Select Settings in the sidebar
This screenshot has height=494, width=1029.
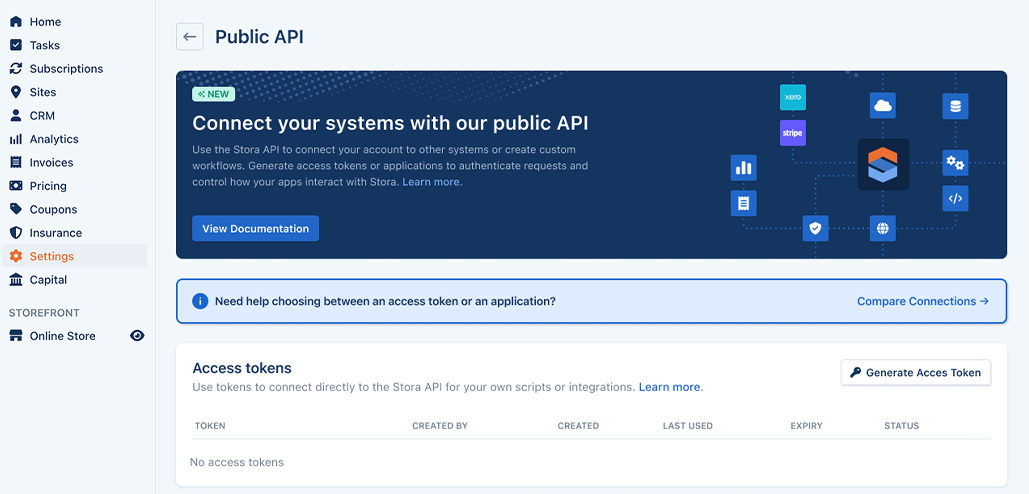coord(51,257)
